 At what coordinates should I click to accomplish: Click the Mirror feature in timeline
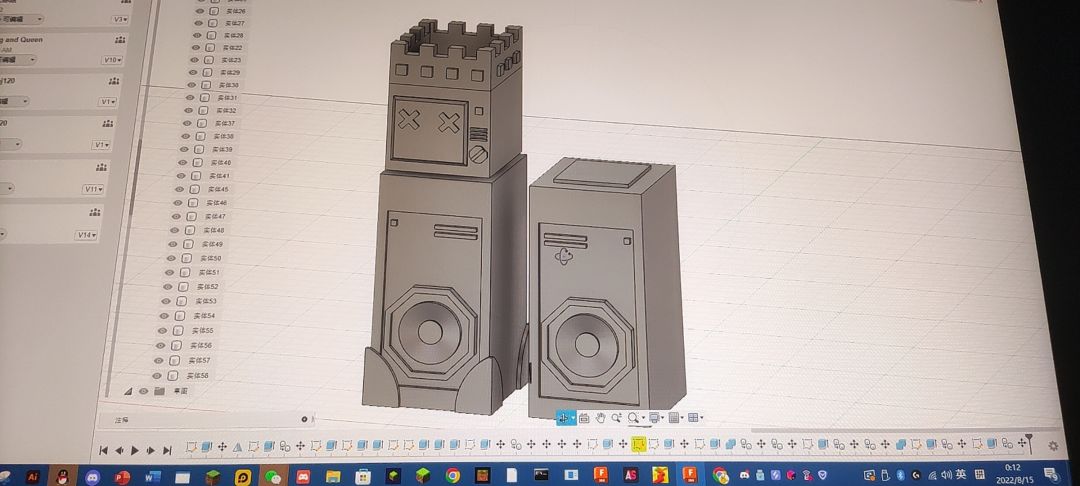[238, 447]
